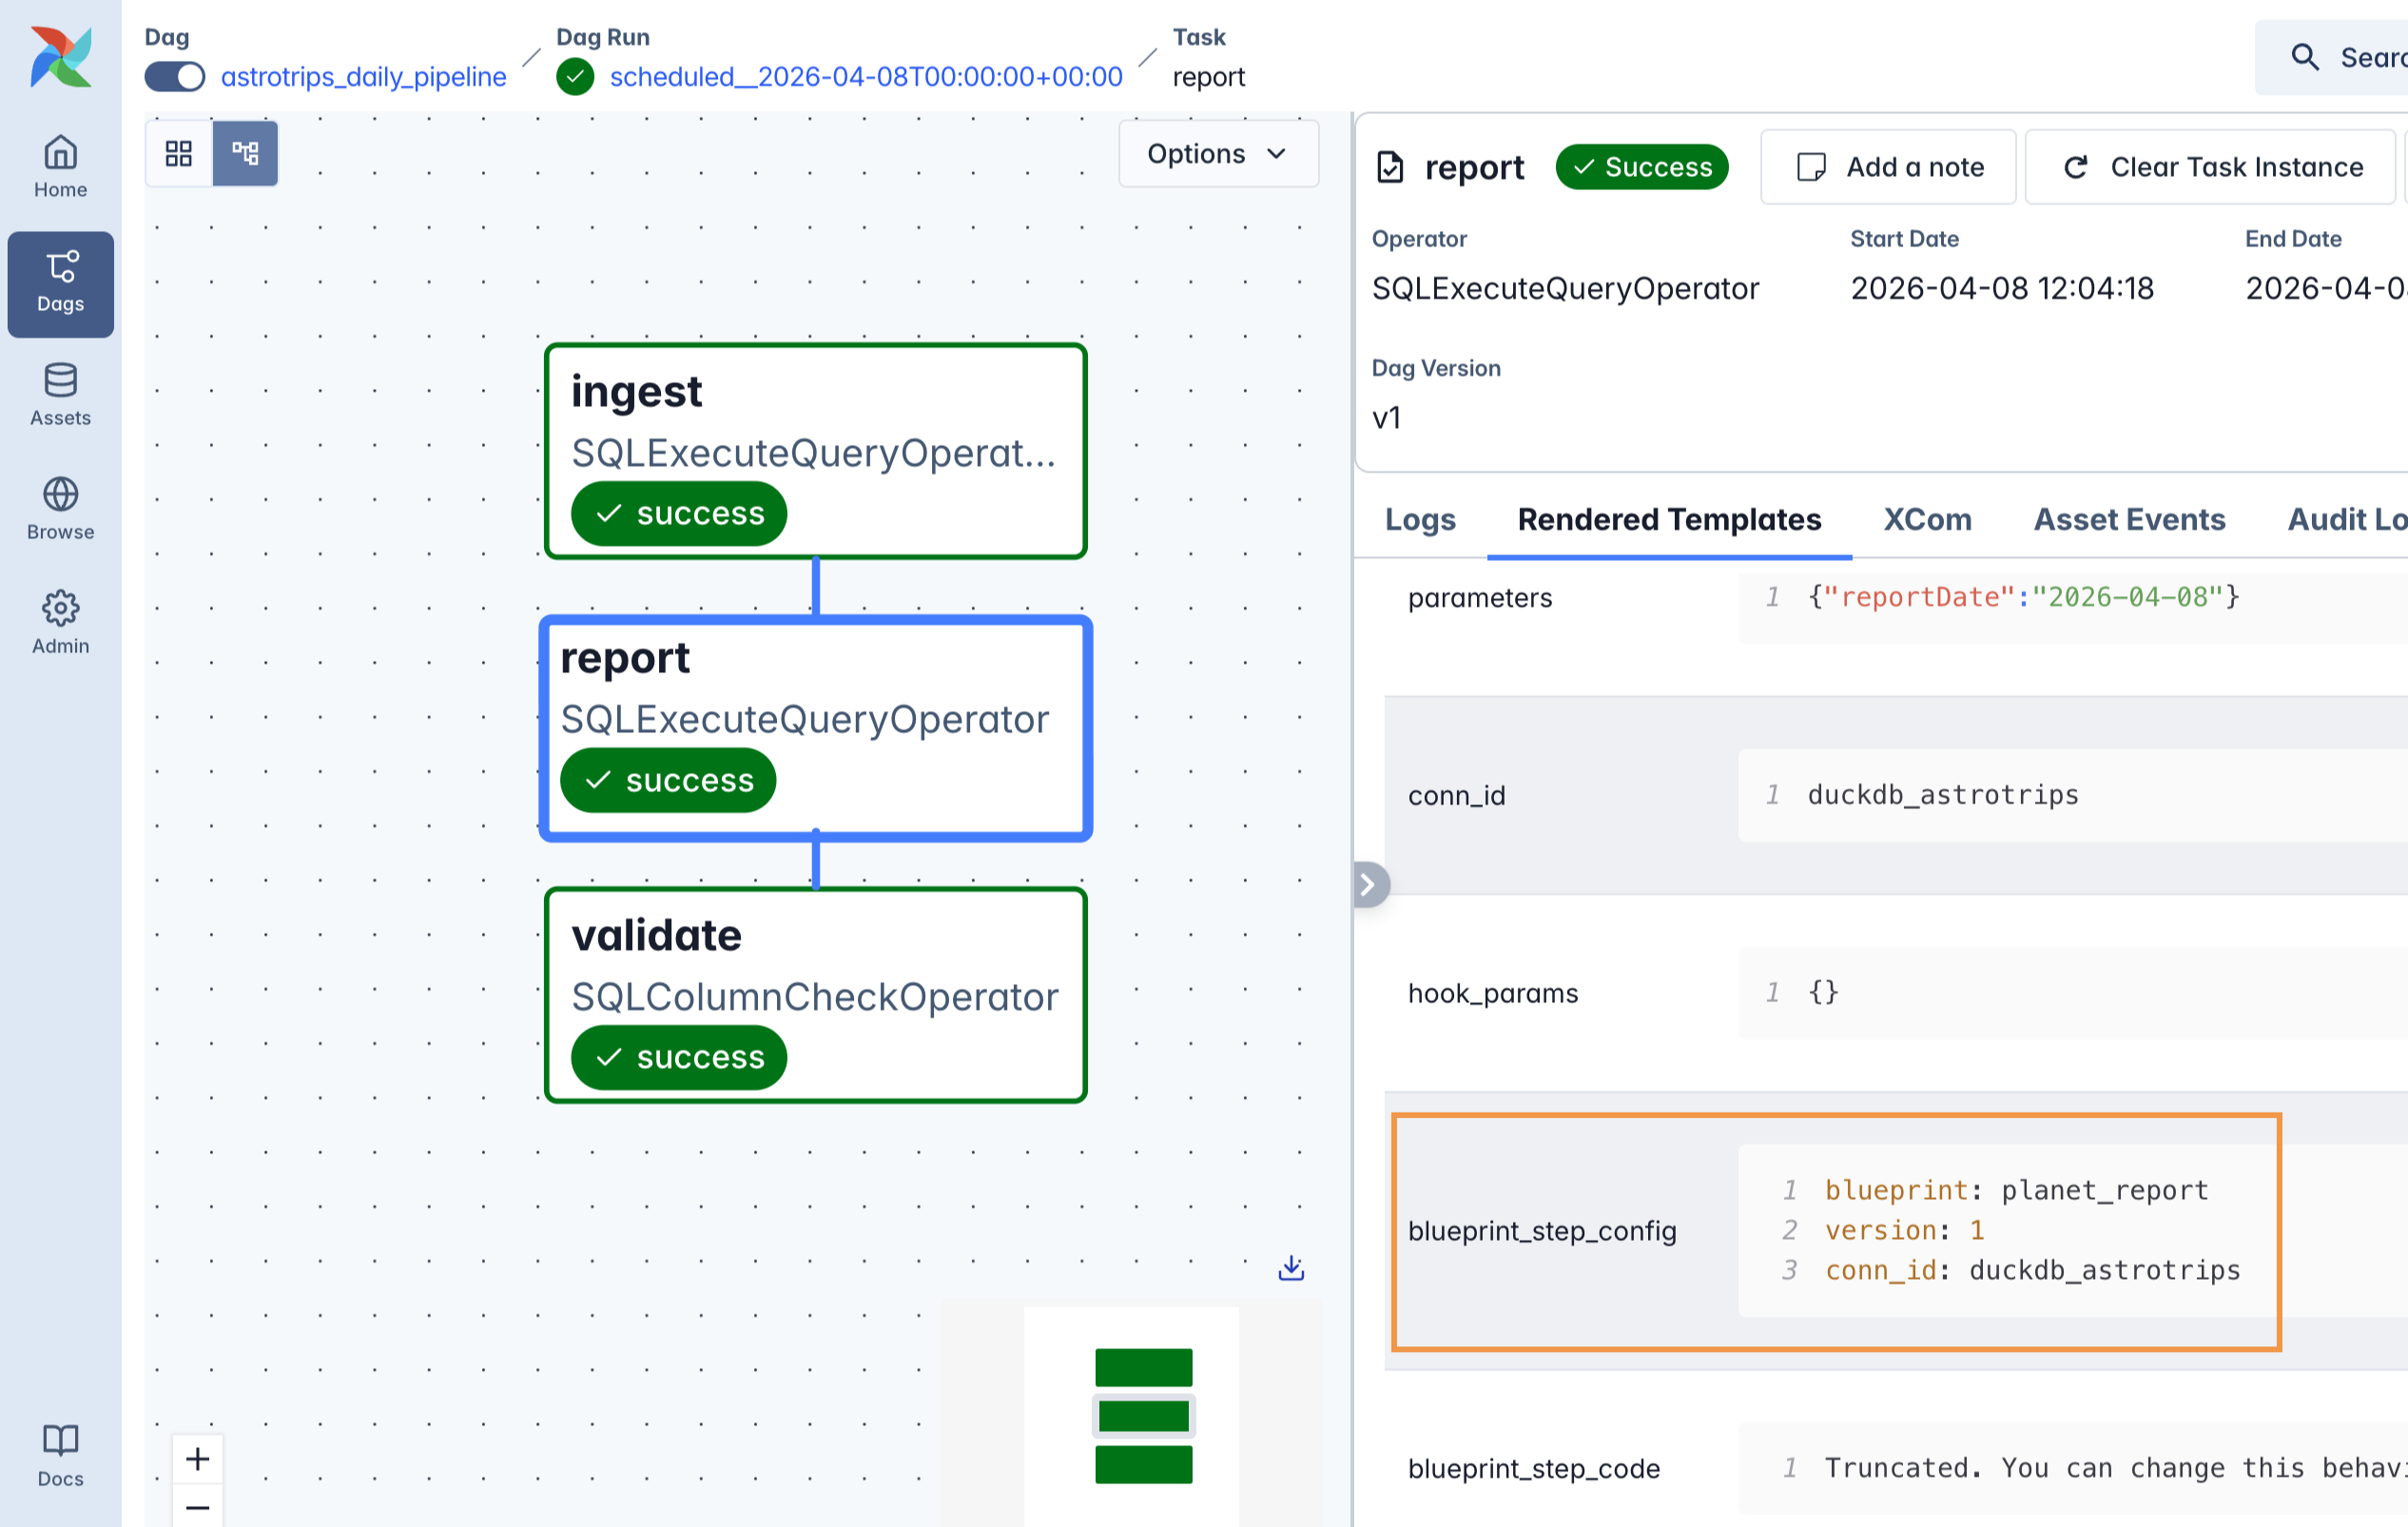Screen dimensions: 2408x1527
Task: Click the Add a note button
Action: [1887, 167]
